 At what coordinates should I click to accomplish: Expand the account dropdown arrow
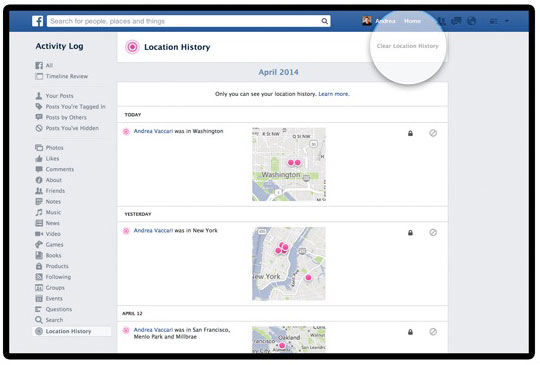click(x=507, y=21)
